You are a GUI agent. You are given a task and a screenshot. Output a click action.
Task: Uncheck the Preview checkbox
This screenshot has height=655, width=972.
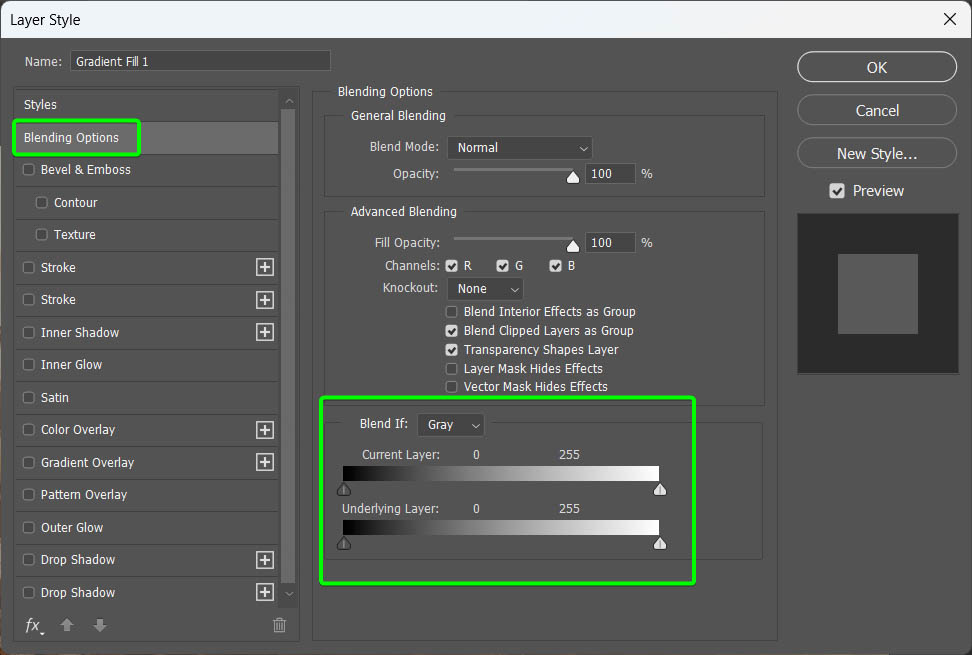[x=837, y=191]
